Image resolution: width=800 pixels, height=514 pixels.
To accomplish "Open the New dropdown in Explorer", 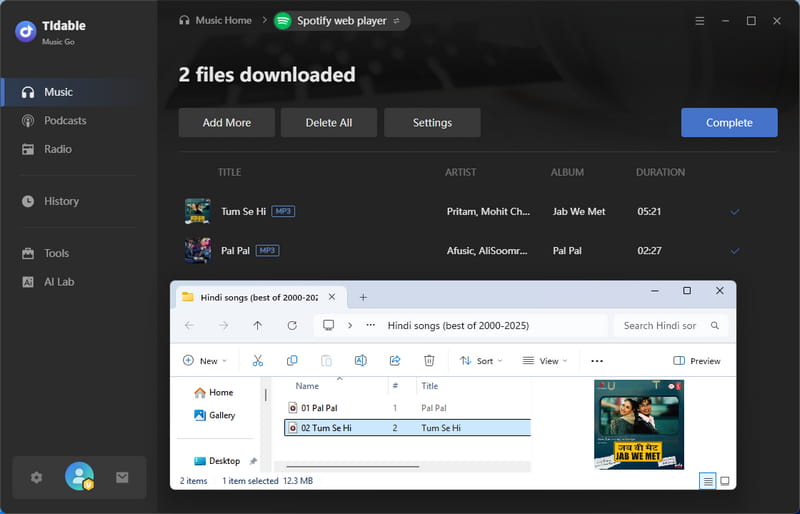I will 205,361.
